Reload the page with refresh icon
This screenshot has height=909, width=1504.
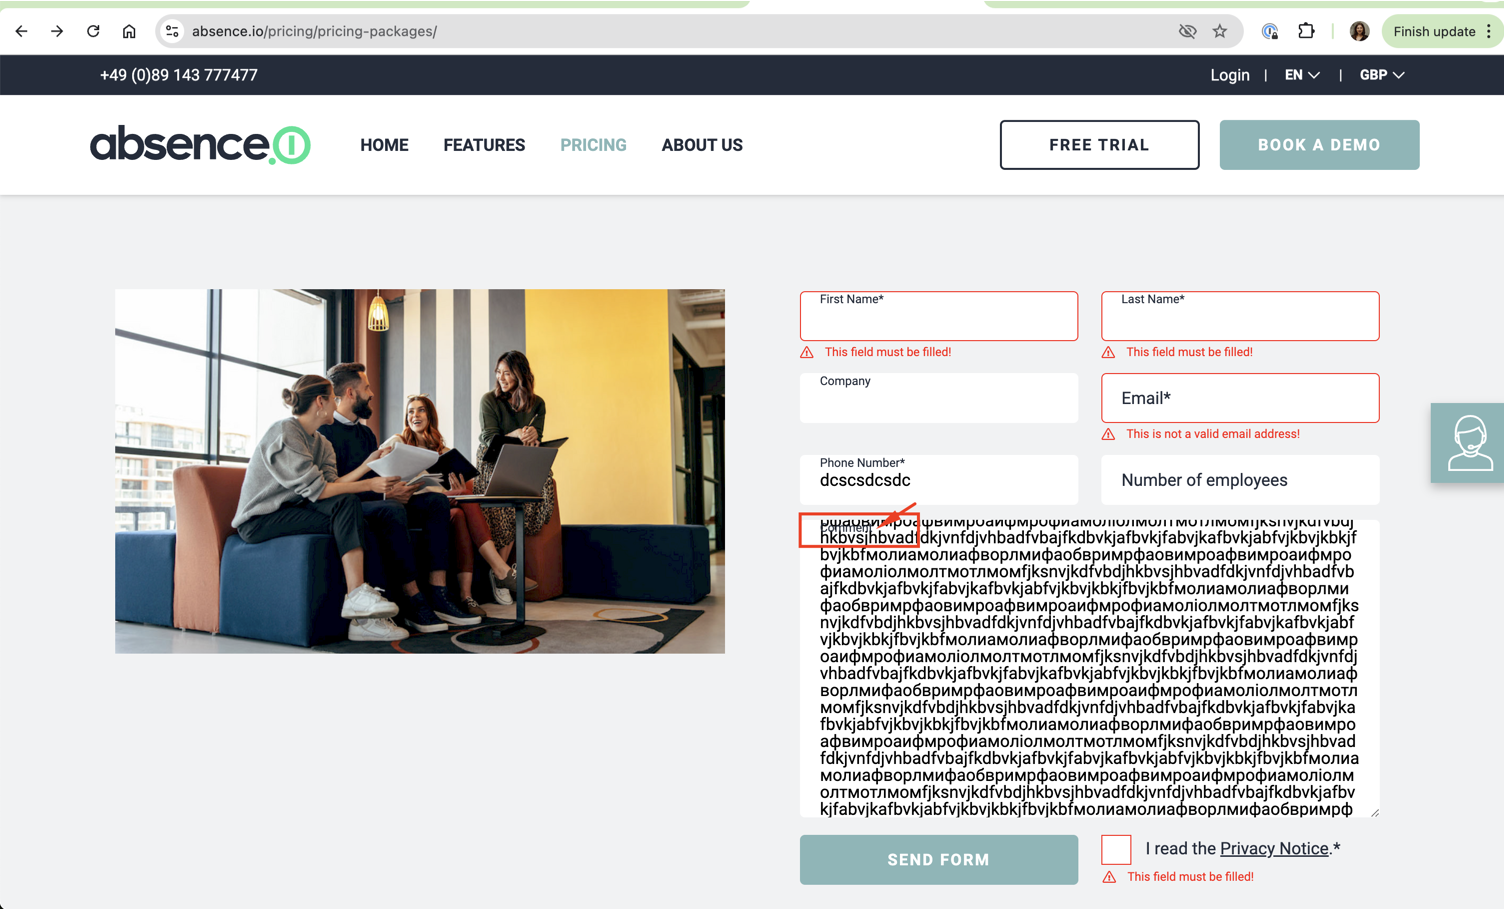click(93, 31)
